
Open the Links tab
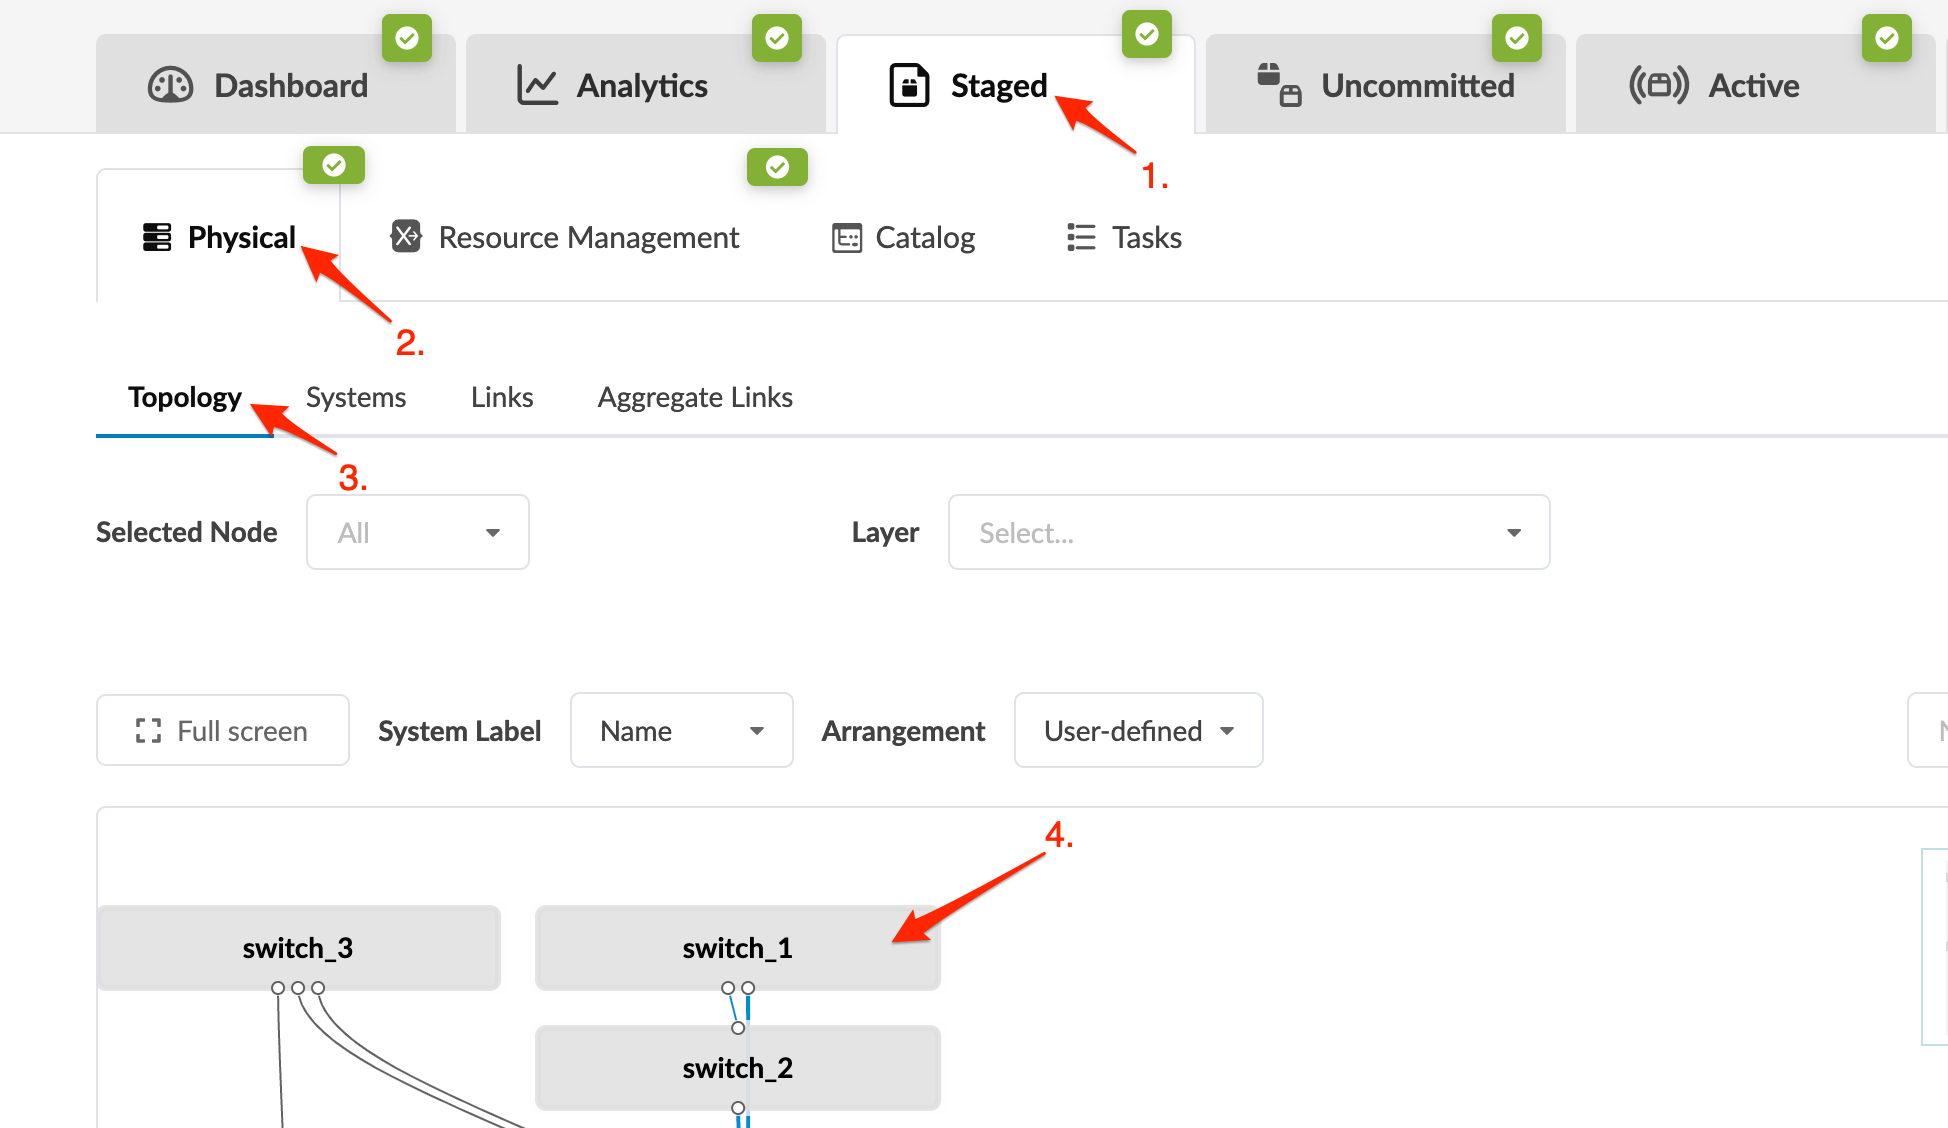[502, 397]
